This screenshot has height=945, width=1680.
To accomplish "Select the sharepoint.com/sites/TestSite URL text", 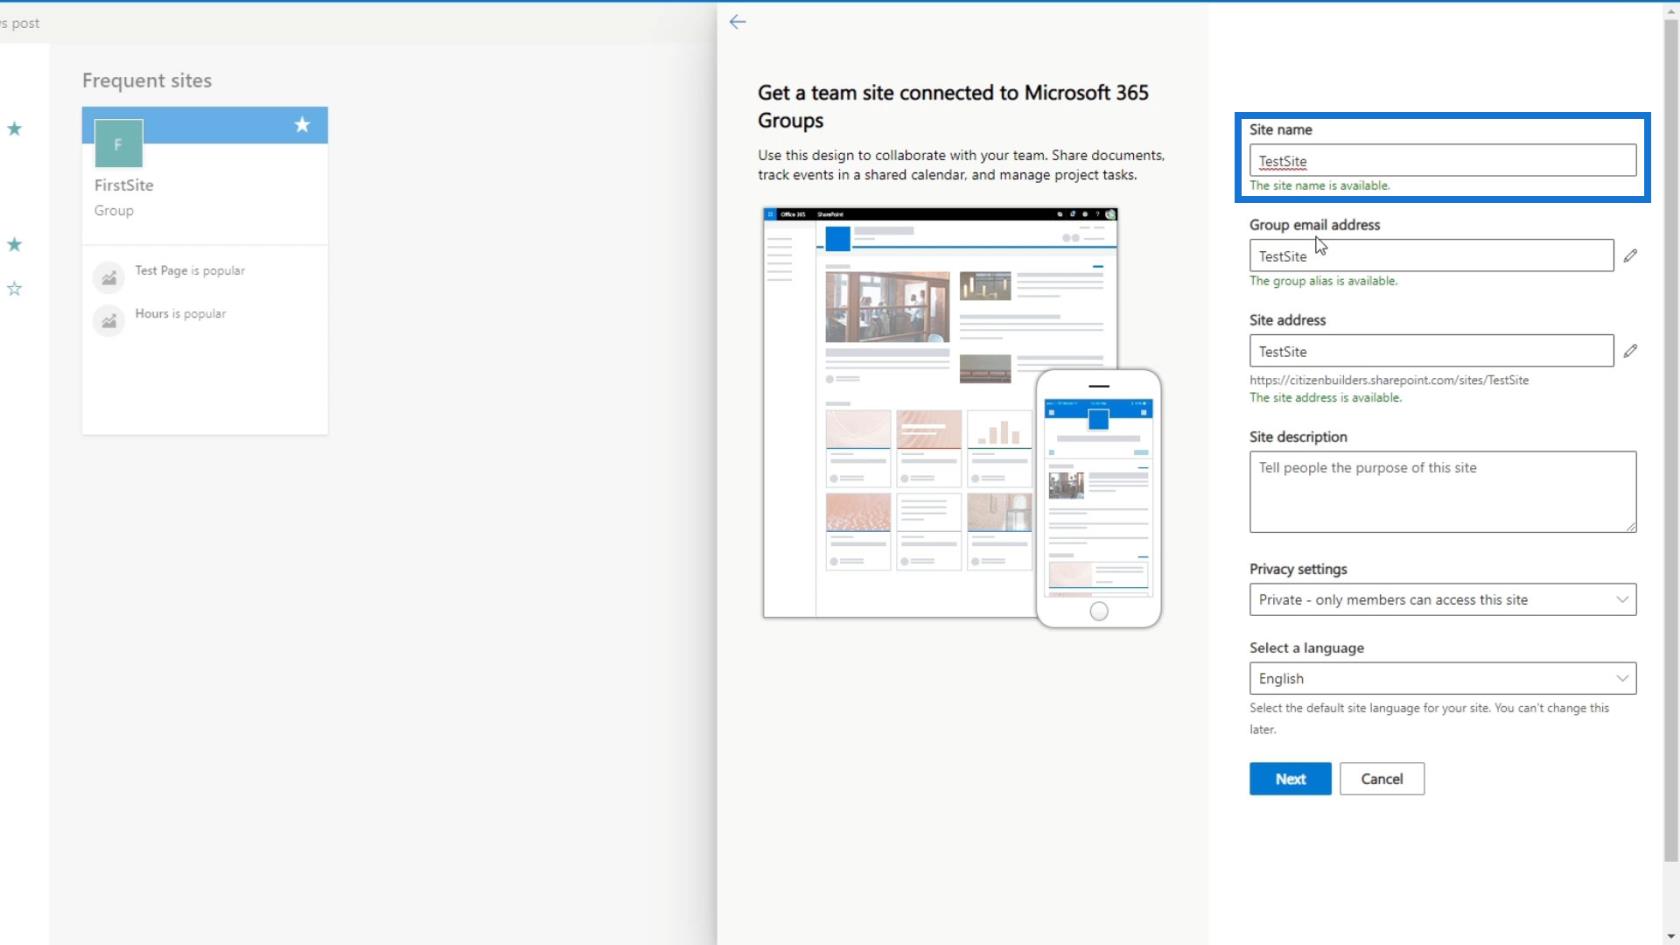I will click(1389, 380).
